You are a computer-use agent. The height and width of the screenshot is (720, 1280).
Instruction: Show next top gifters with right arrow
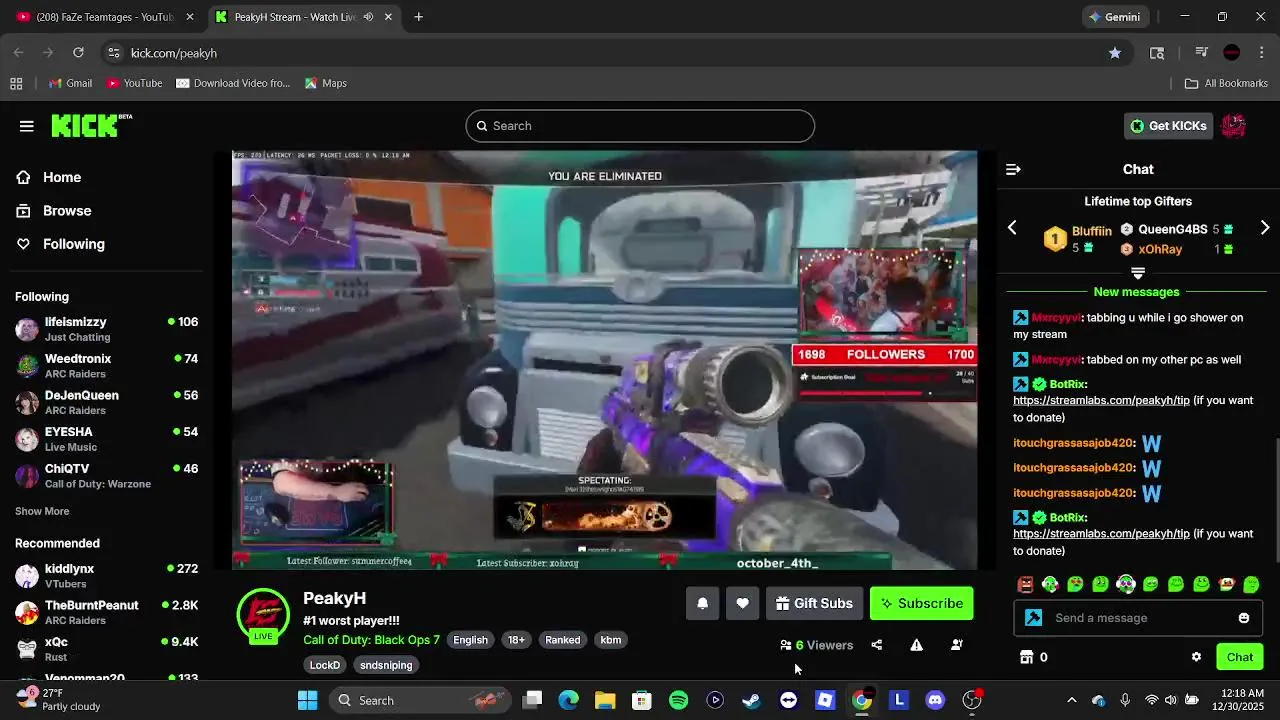pos(1265,228)
